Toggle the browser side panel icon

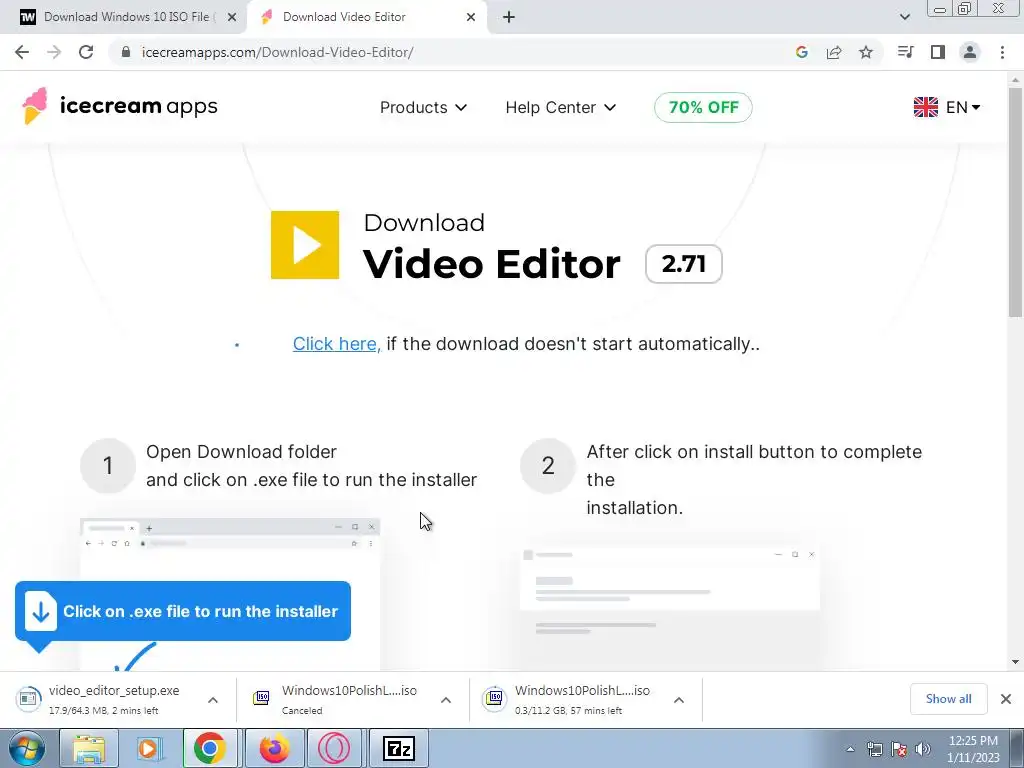point(938,52)
